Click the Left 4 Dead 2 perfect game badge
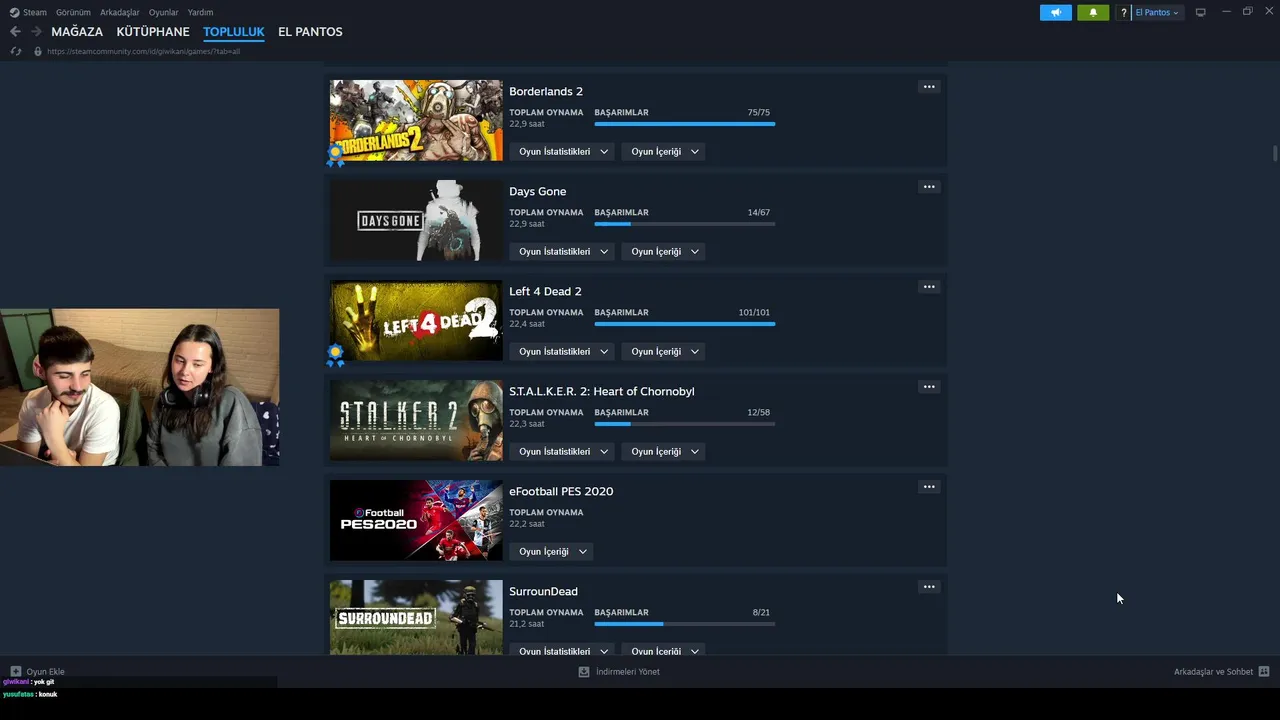The height and width of the screenshot is (720, 1280). click(336, 355)
